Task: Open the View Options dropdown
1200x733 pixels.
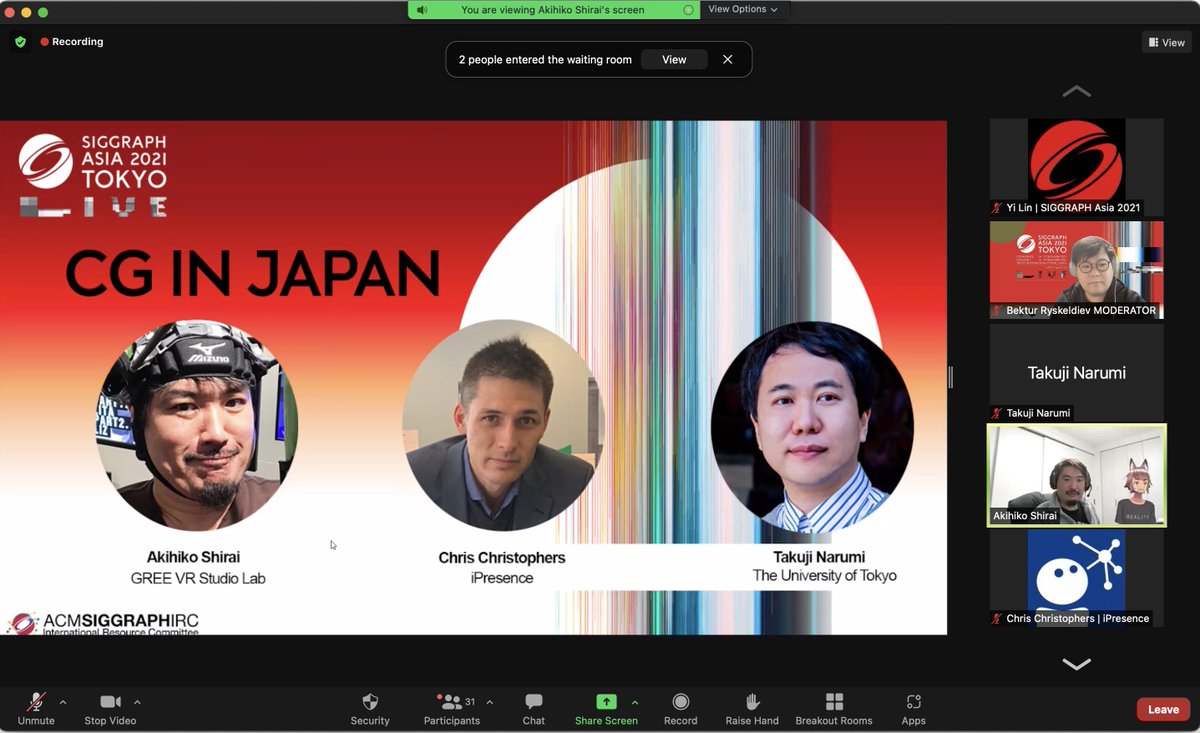Action: (743, 9)
